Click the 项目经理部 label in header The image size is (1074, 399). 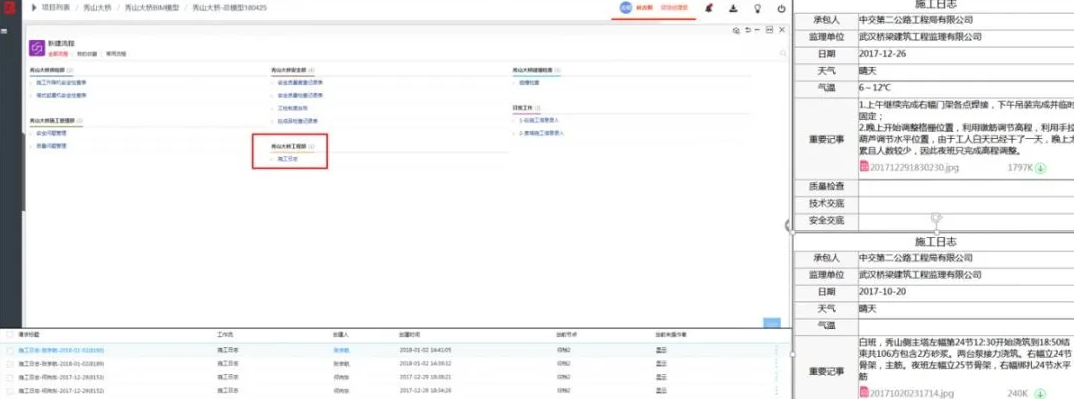674,8
